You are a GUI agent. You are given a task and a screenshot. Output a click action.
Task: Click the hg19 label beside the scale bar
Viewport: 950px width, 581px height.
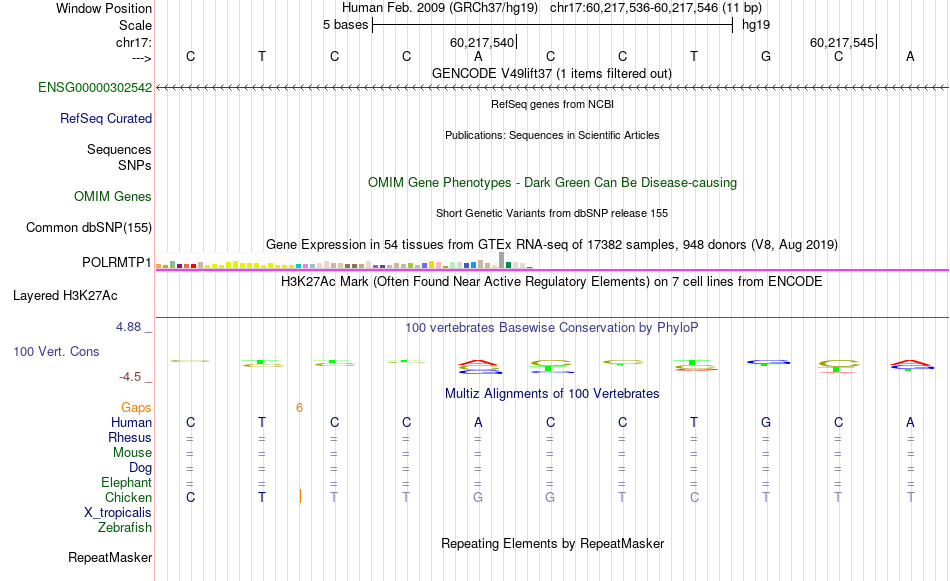756,25
